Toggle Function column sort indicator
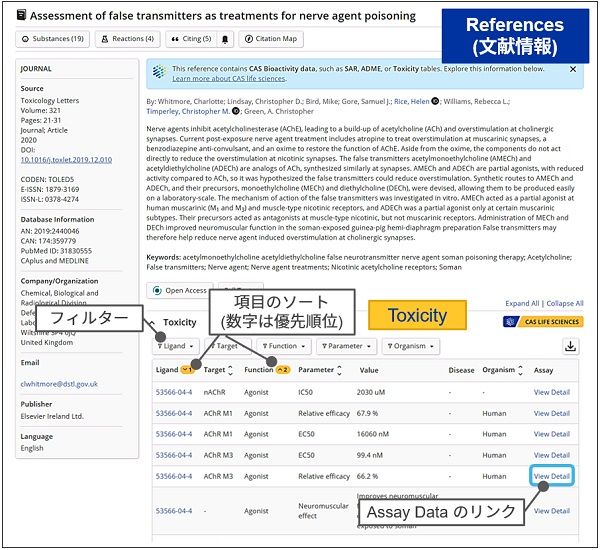 click(x=283, y=370)
